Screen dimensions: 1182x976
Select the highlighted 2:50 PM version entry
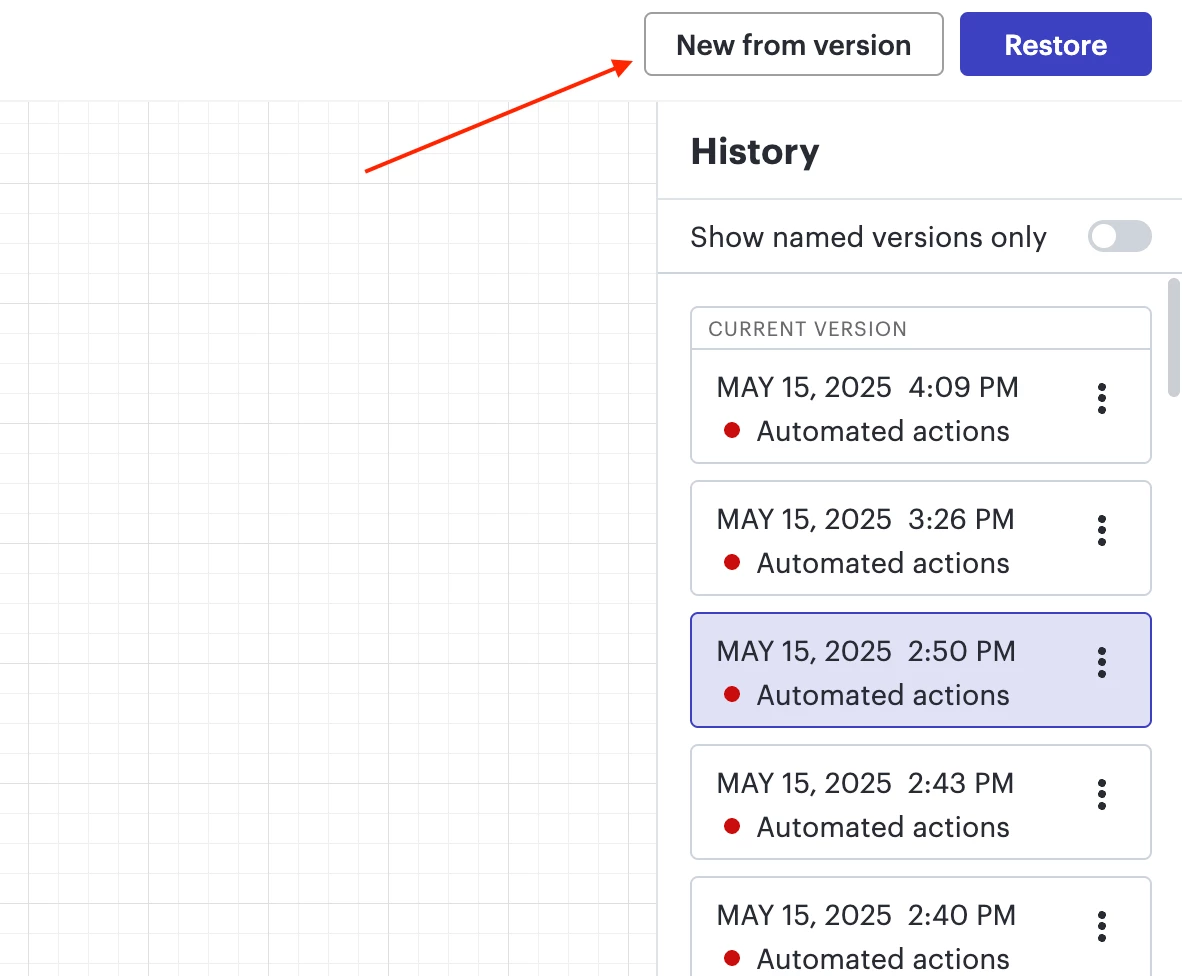click(x=920, y=670)
